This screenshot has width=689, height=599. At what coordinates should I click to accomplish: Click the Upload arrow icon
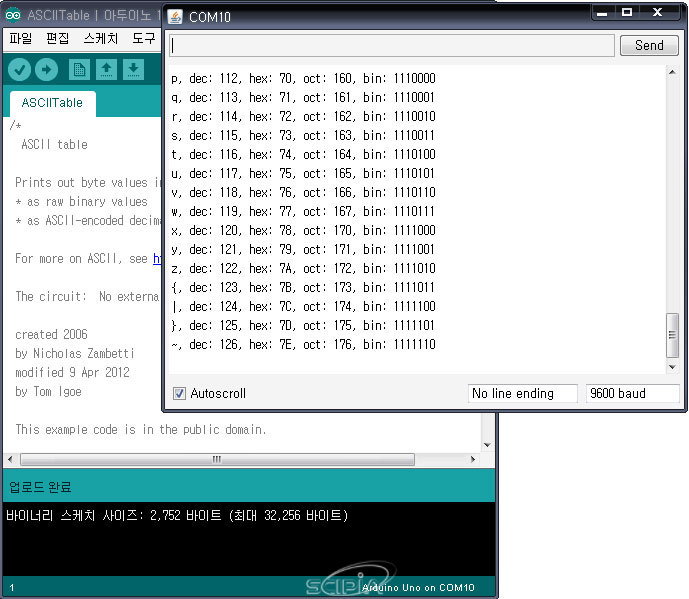click(x=46, y=69)
